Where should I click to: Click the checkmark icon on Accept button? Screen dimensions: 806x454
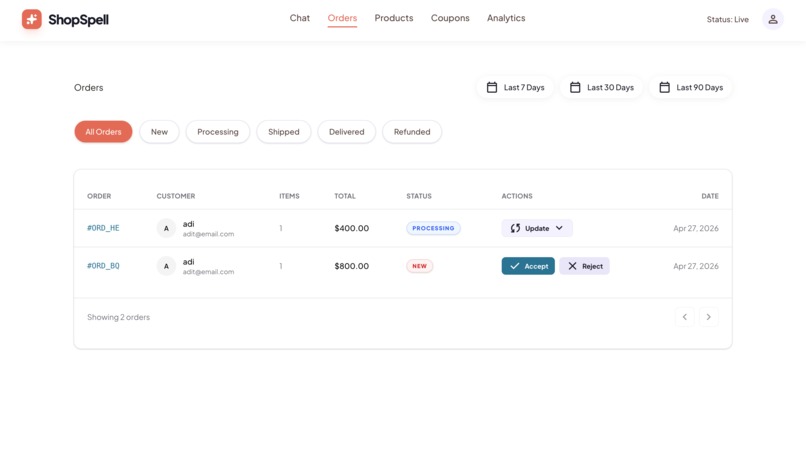pyautogui.click(x=515, y=266)
